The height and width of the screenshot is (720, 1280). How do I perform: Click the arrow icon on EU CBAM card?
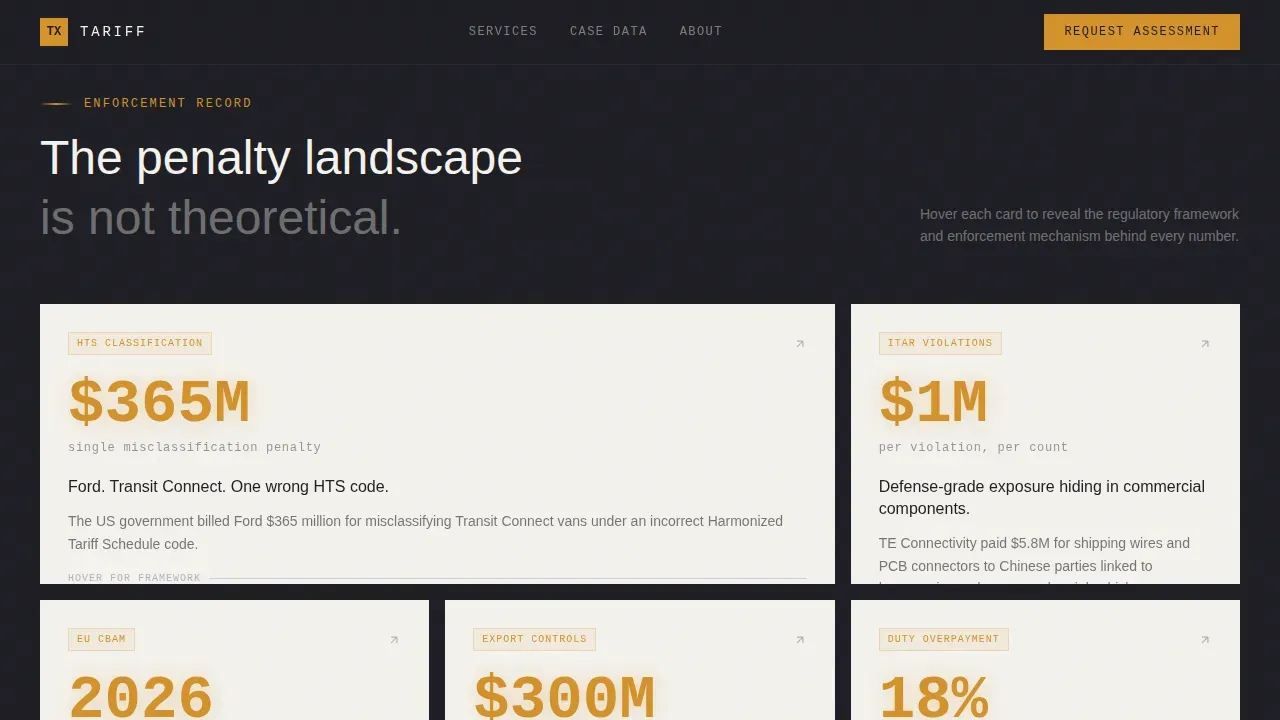click(394, 640)
